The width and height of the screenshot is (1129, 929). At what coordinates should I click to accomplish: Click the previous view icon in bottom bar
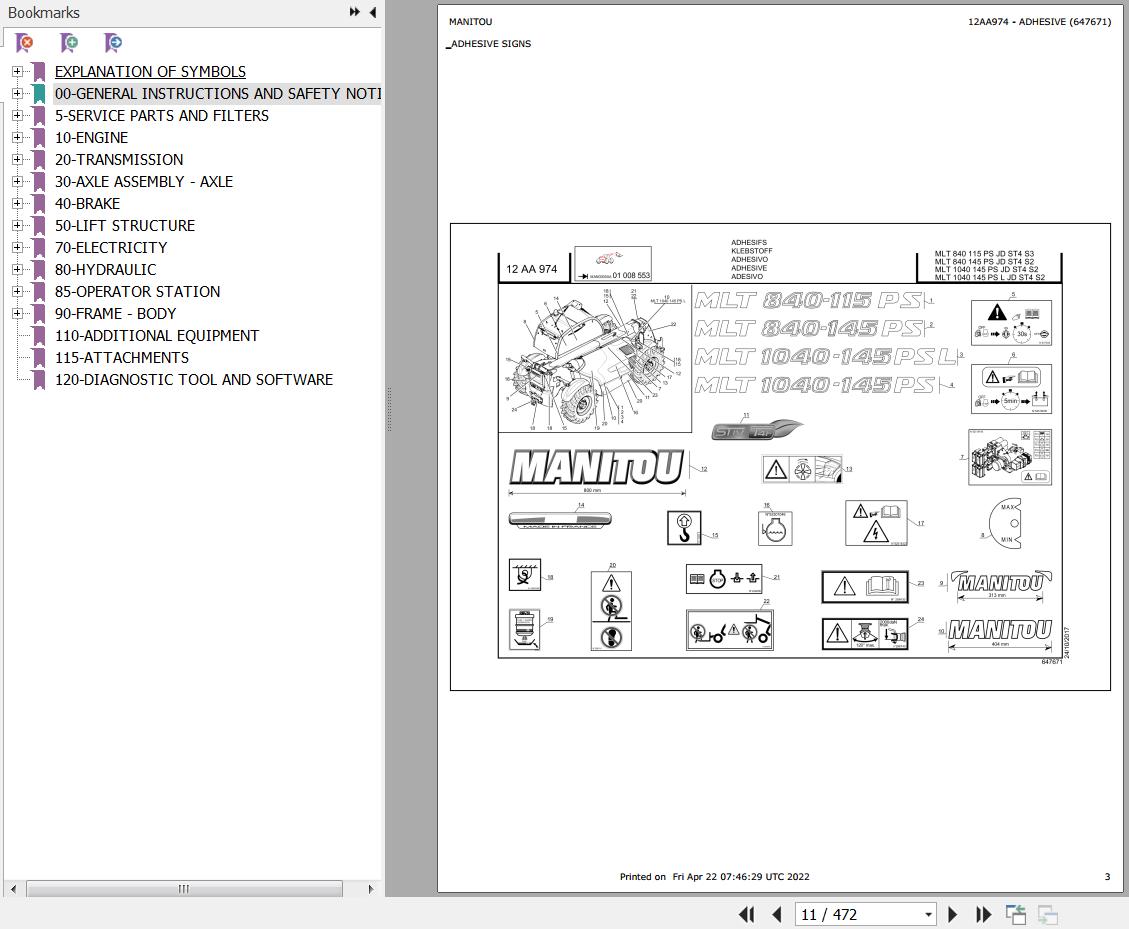(x=1016, y=915)
